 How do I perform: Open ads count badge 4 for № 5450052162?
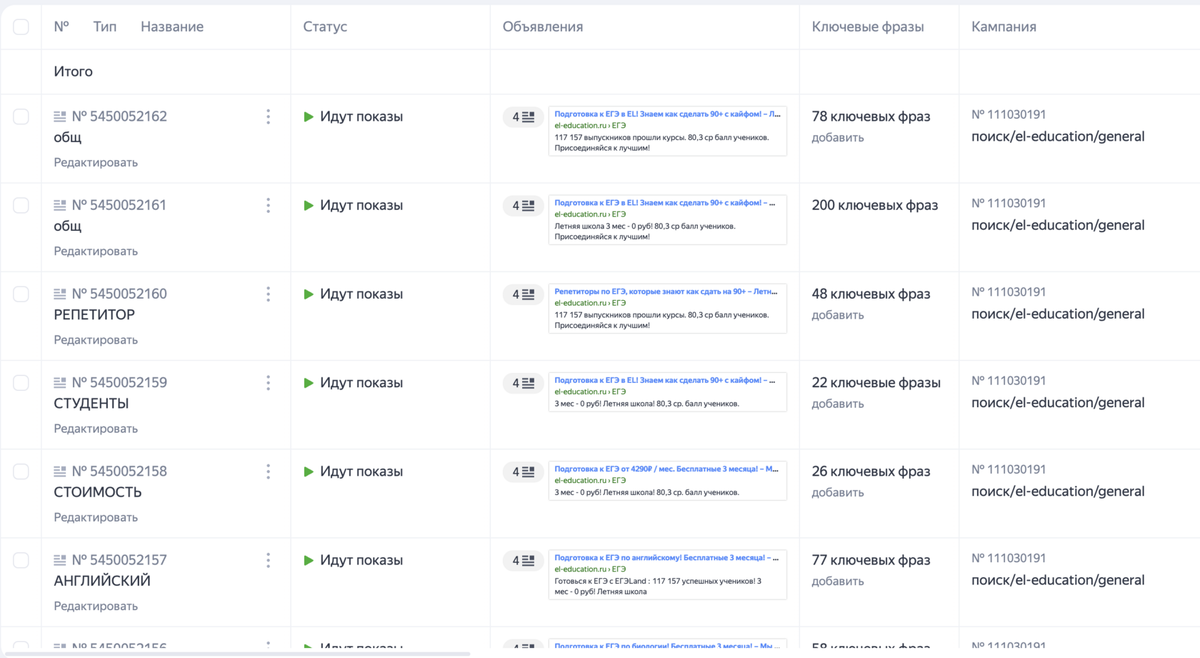[x=523, y=117]
